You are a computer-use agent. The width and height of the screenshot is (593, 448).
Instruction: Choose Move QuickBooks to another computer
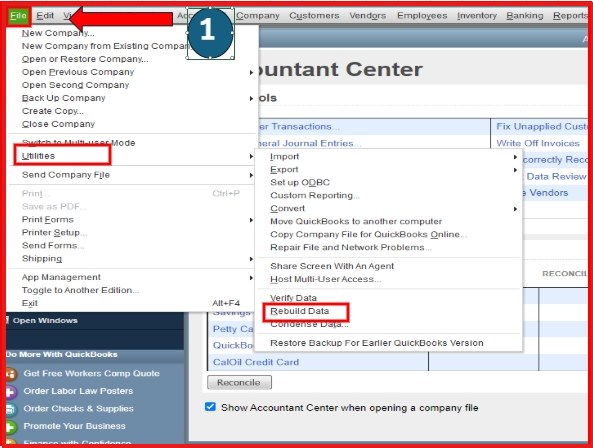[x=356, y=222]
